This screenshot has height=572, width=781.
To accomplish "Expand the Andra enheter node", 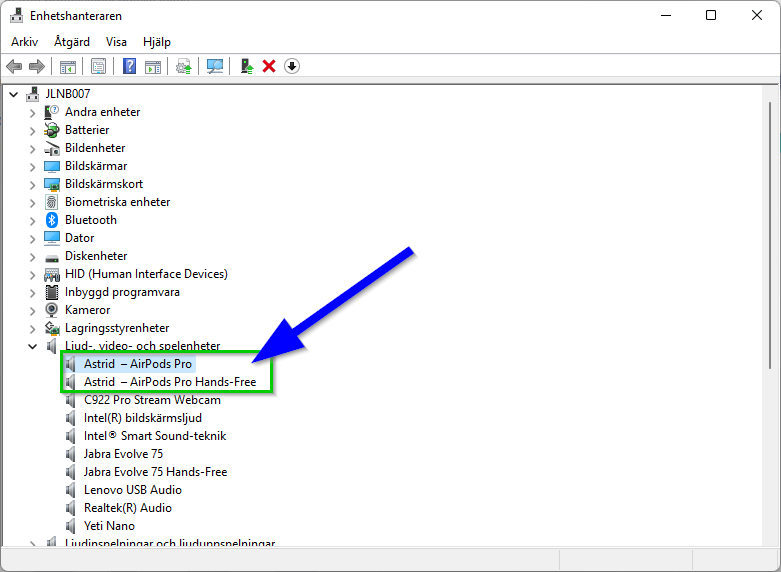I will pyautogui.click(x=33, y=113).
